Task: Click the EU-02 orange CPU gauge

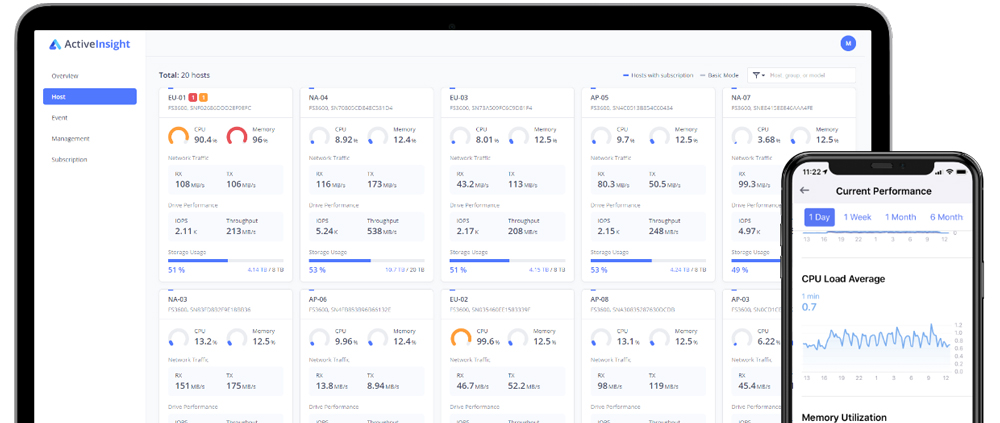Action: (460, 338)
